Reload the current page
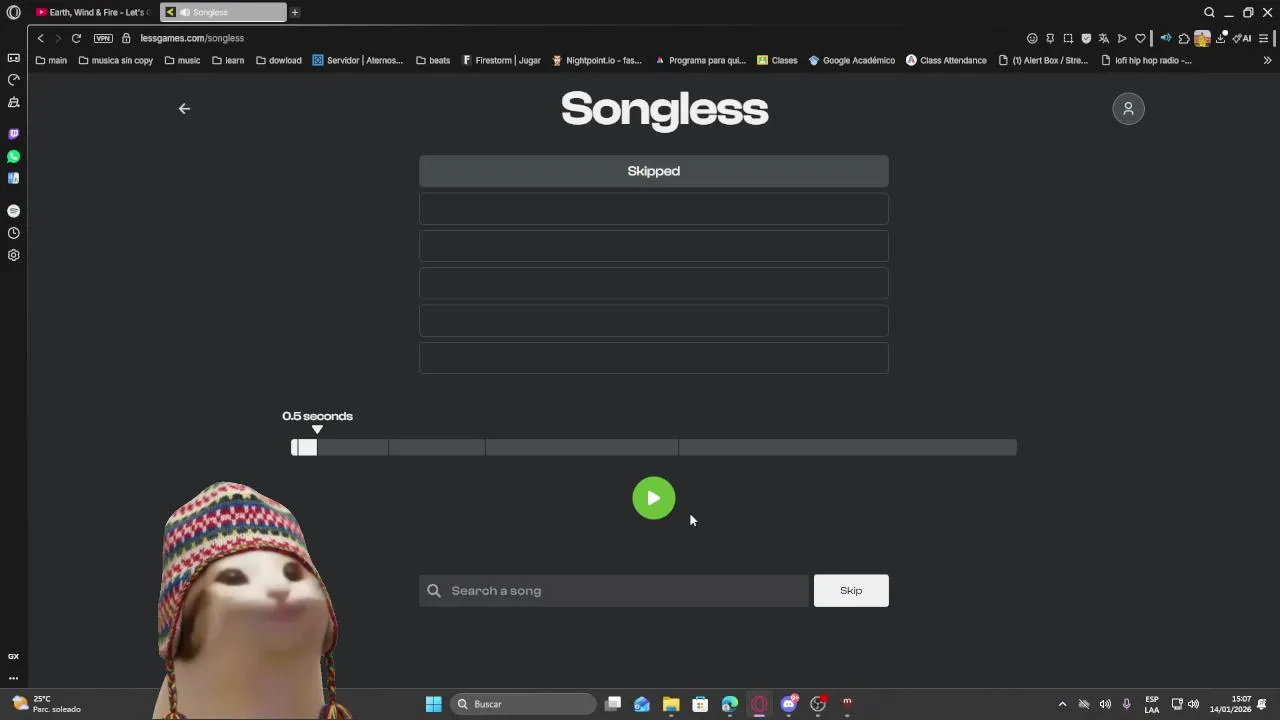1280x720 pixels. (76, 38)
